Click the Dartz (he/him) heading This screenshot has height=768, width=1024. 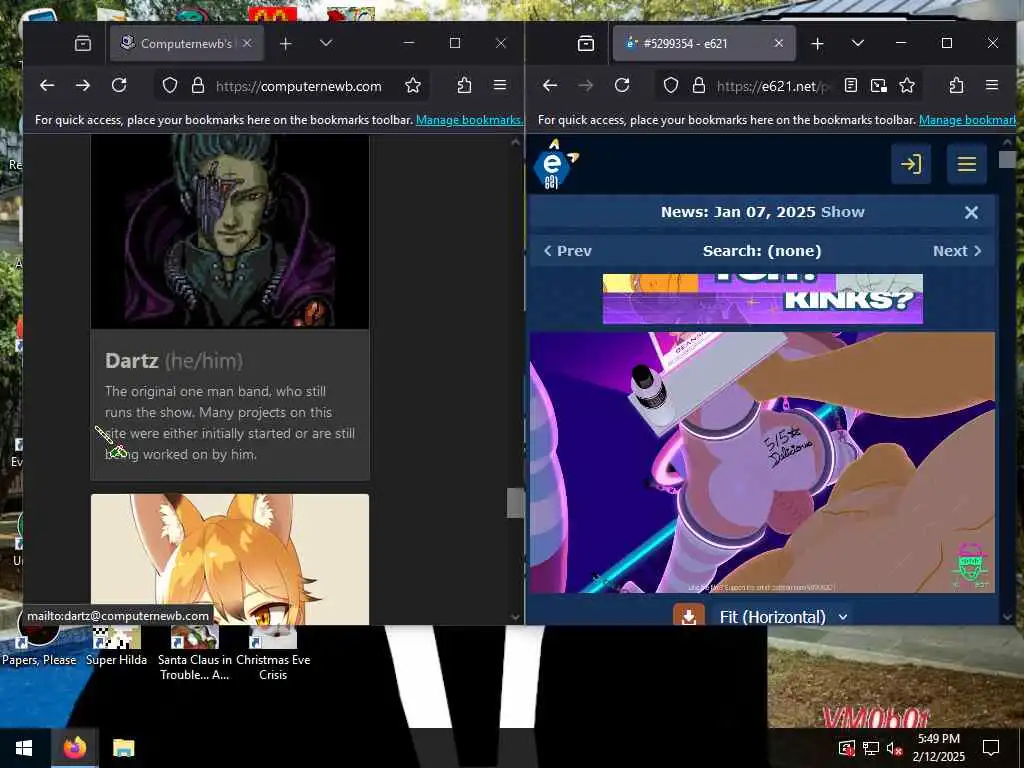tap(174, 360)
